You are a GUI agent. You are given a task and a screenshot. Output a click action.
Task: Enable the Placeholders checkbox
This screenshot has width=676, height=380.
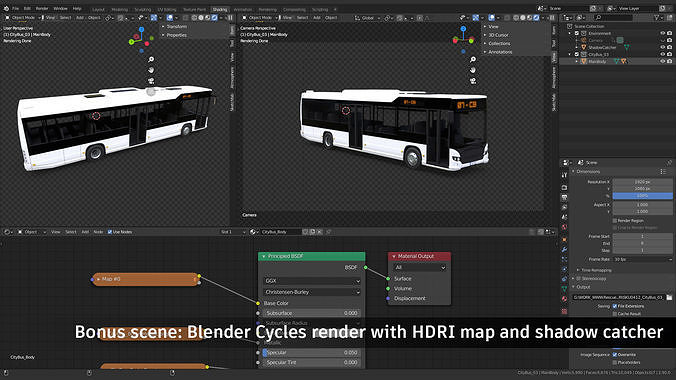pos(615,362)
